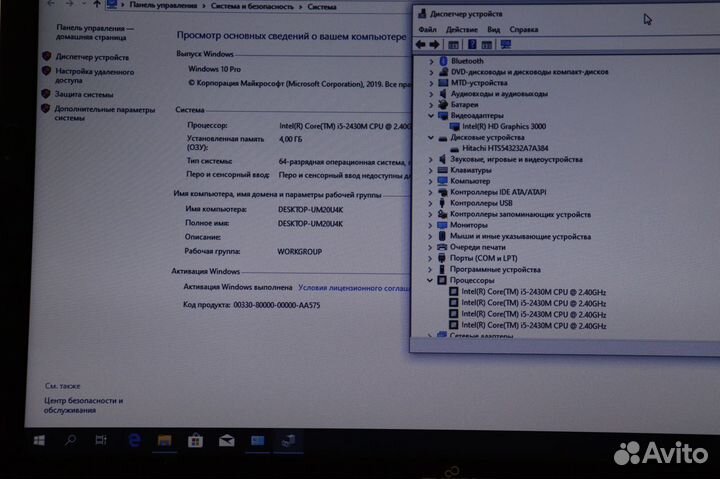The height and width of the screenshot is (479, 720).
Task: Expand Аудиовходы и аудиовыходы
Action: click(x=431, y=94)
